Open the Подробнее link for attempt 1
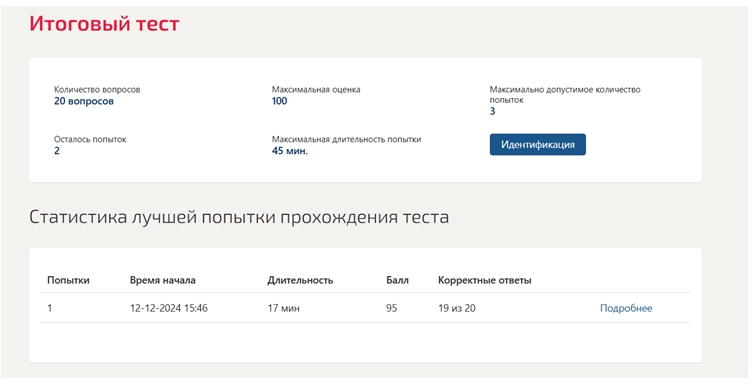The height and width of the screenshot is (388, 755). (625, 308)
